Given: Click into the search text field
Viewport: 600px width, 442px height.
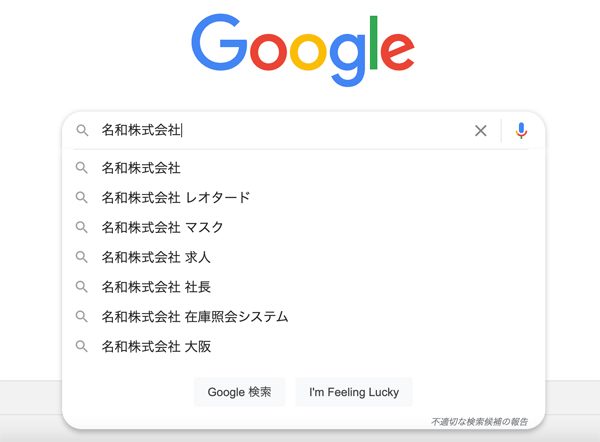Looking at the screenshot, I should (283, 130).
